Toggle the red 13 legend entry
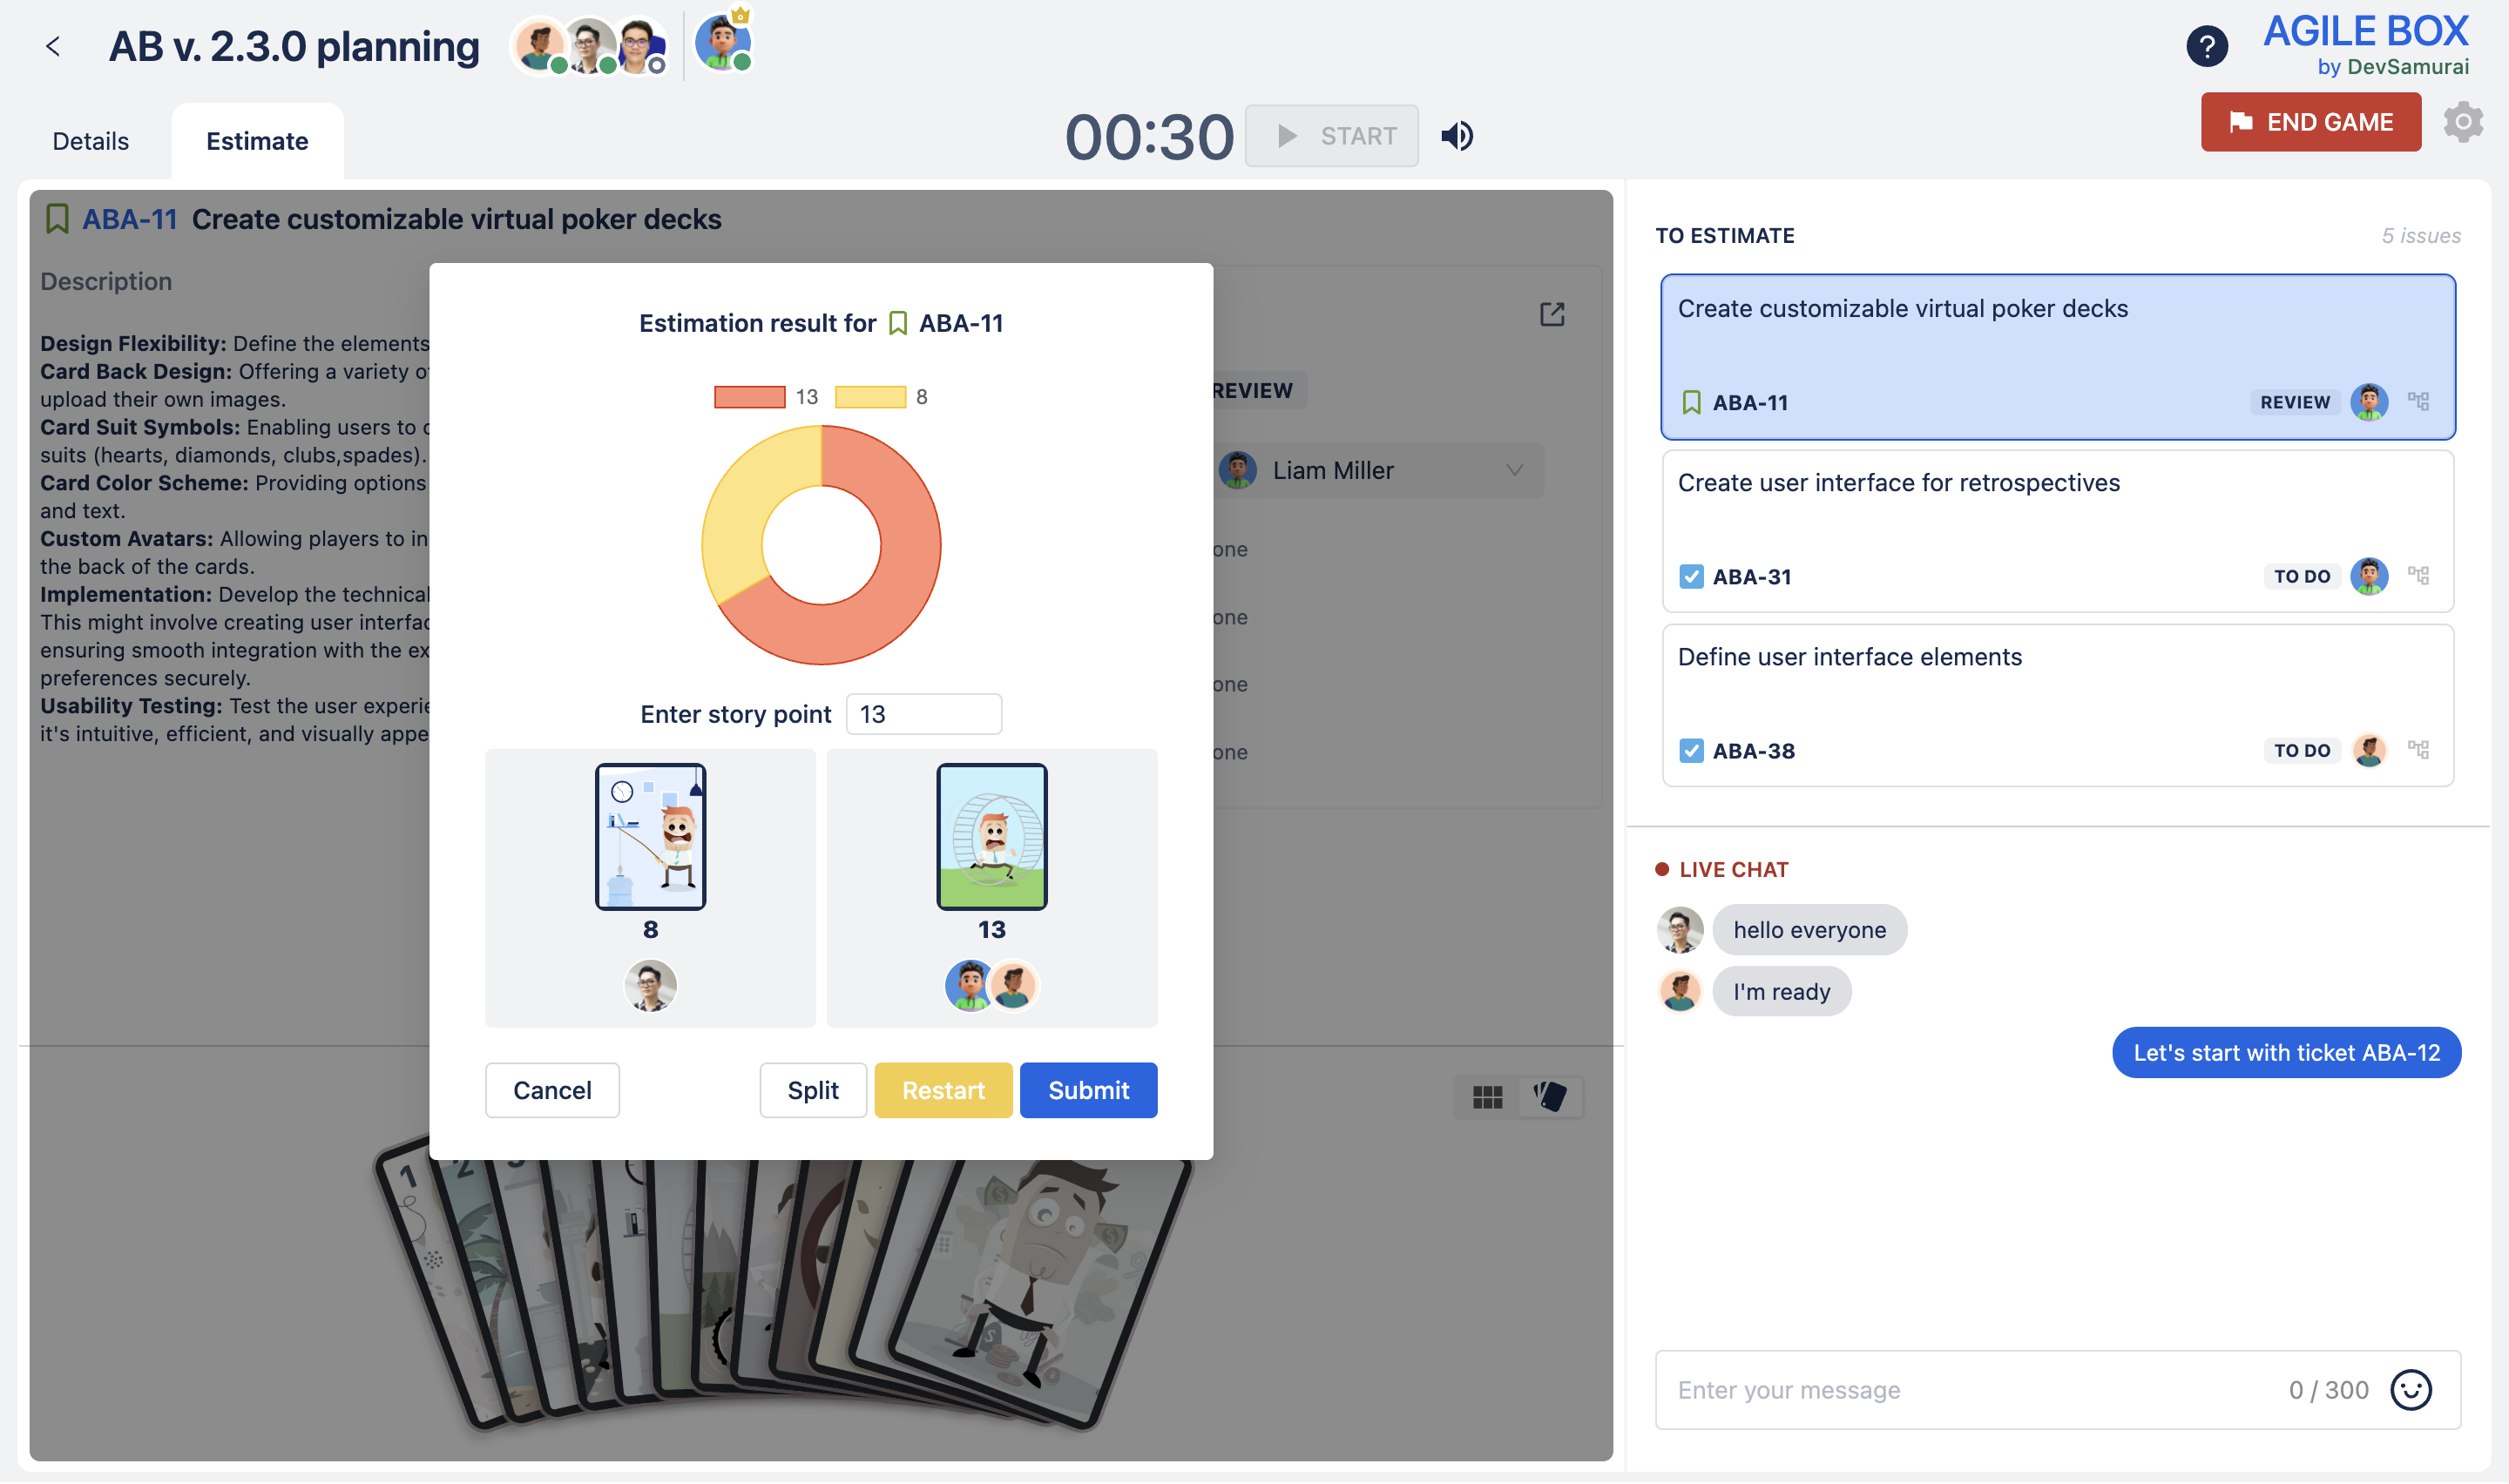 tap(750, 397)
